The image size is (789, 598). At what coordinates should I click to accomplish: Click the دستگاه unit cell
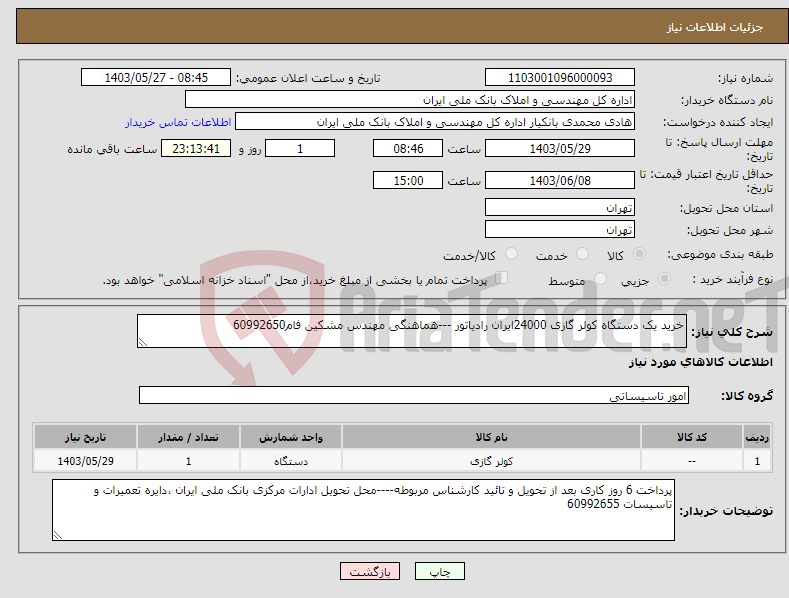(x=290, y=461)
